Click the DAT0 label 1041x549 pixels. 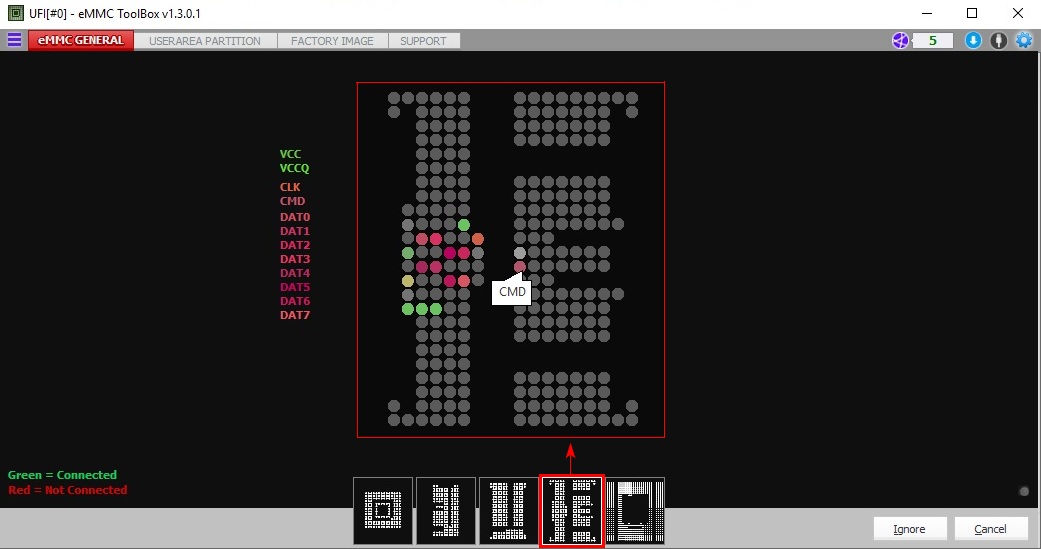[295, 217]
